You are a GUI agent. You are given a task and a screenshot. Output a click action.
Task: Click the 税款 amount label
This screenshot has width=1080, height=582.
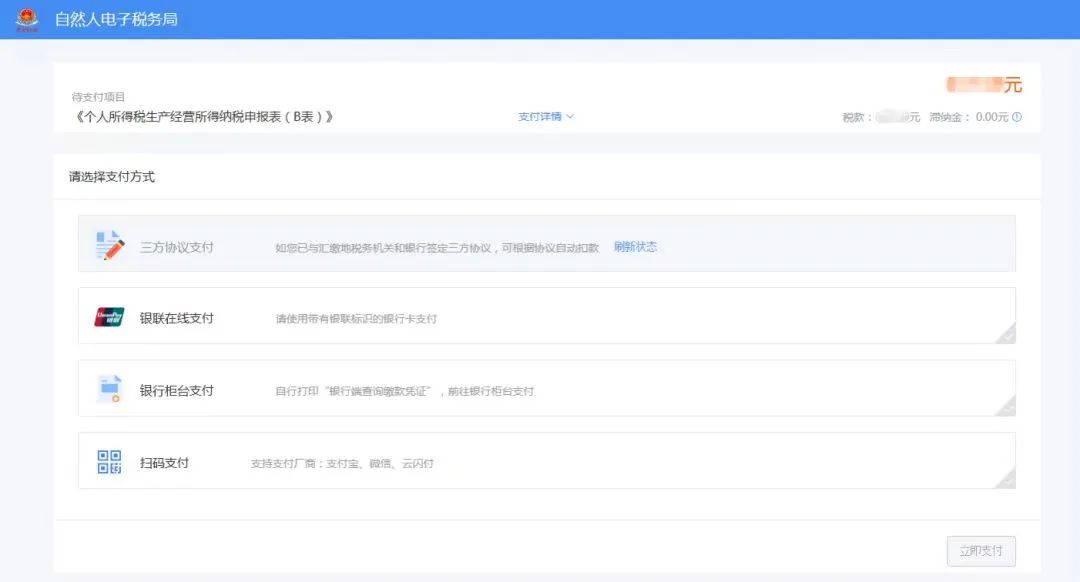tap(881, 117)
